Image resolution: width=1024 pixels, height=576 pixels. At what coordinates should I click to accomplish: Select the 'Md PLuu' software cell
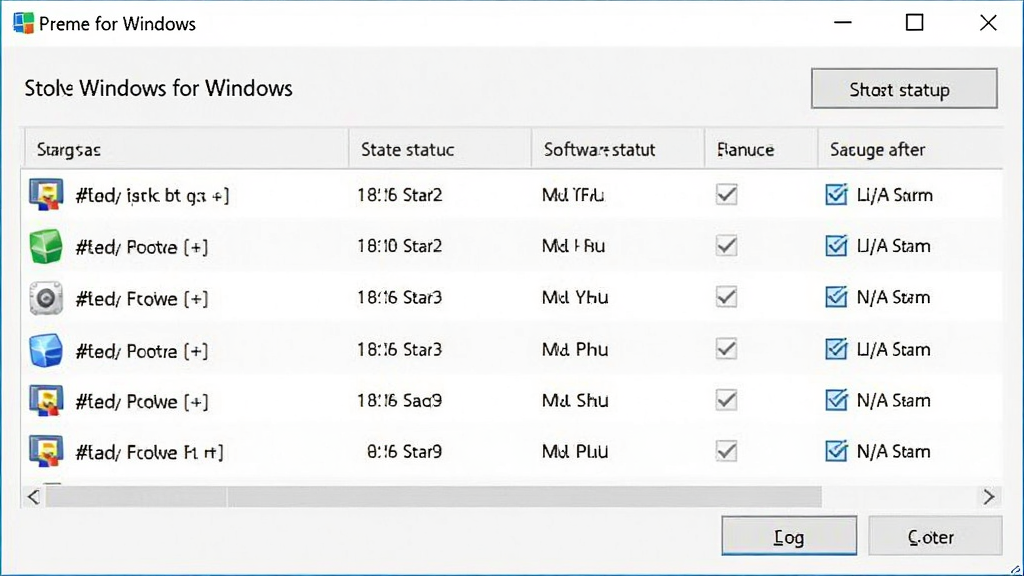pyautogui.click(x=575, y=451)
